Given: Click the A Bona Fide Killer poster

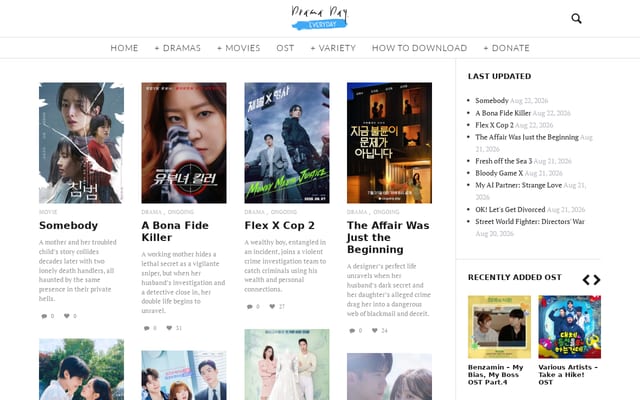Looking at the screenshot, I should click(x=184, y=143).
